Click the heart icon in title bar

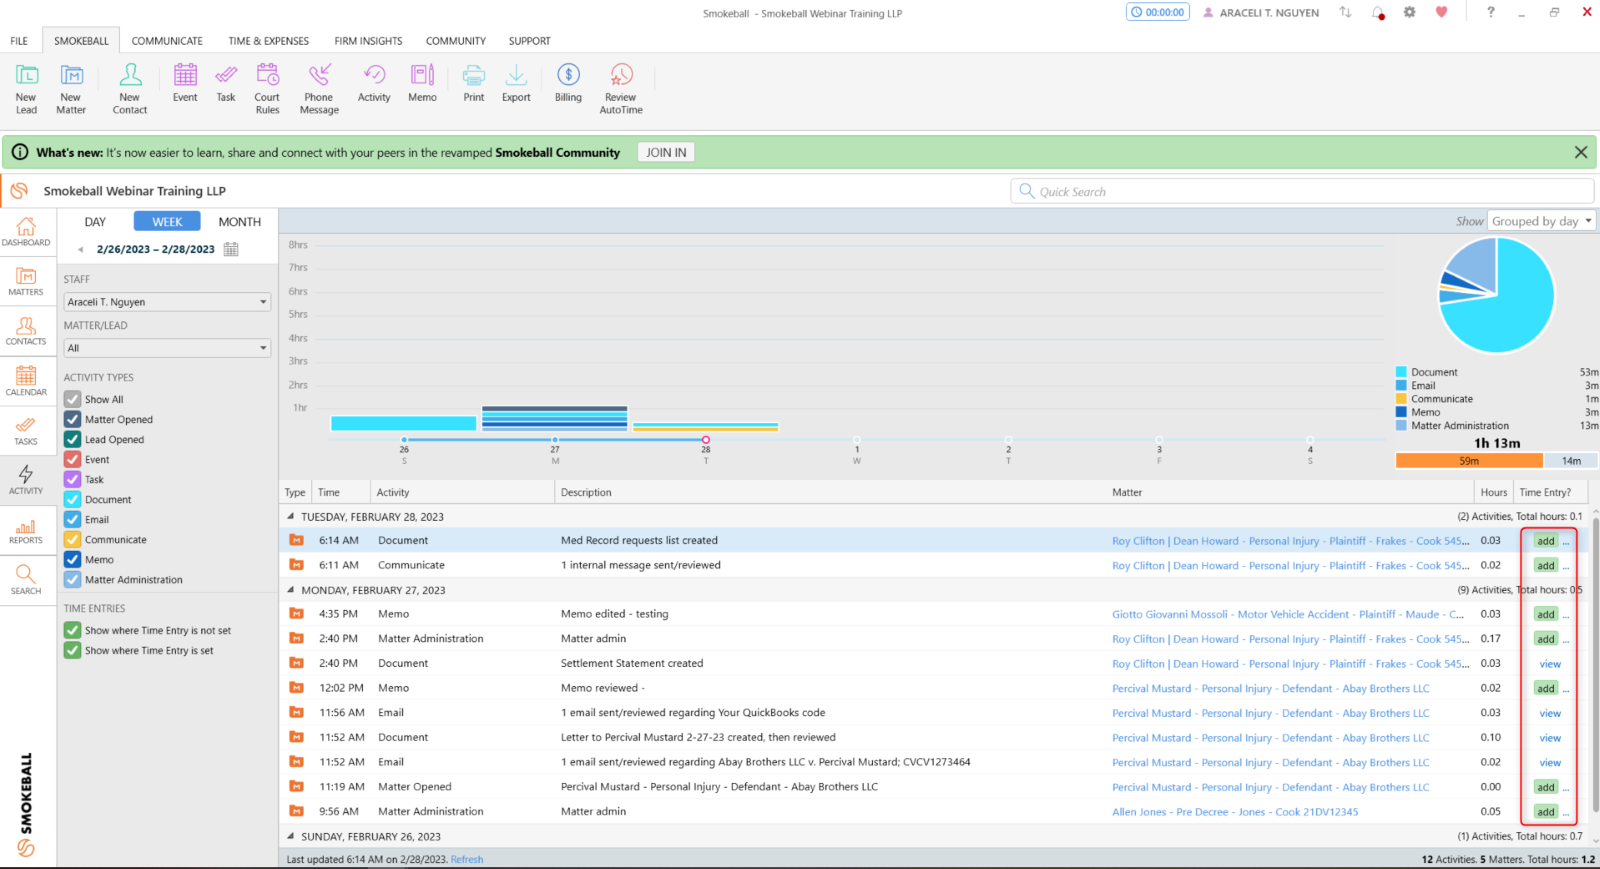click(1441, 13)
